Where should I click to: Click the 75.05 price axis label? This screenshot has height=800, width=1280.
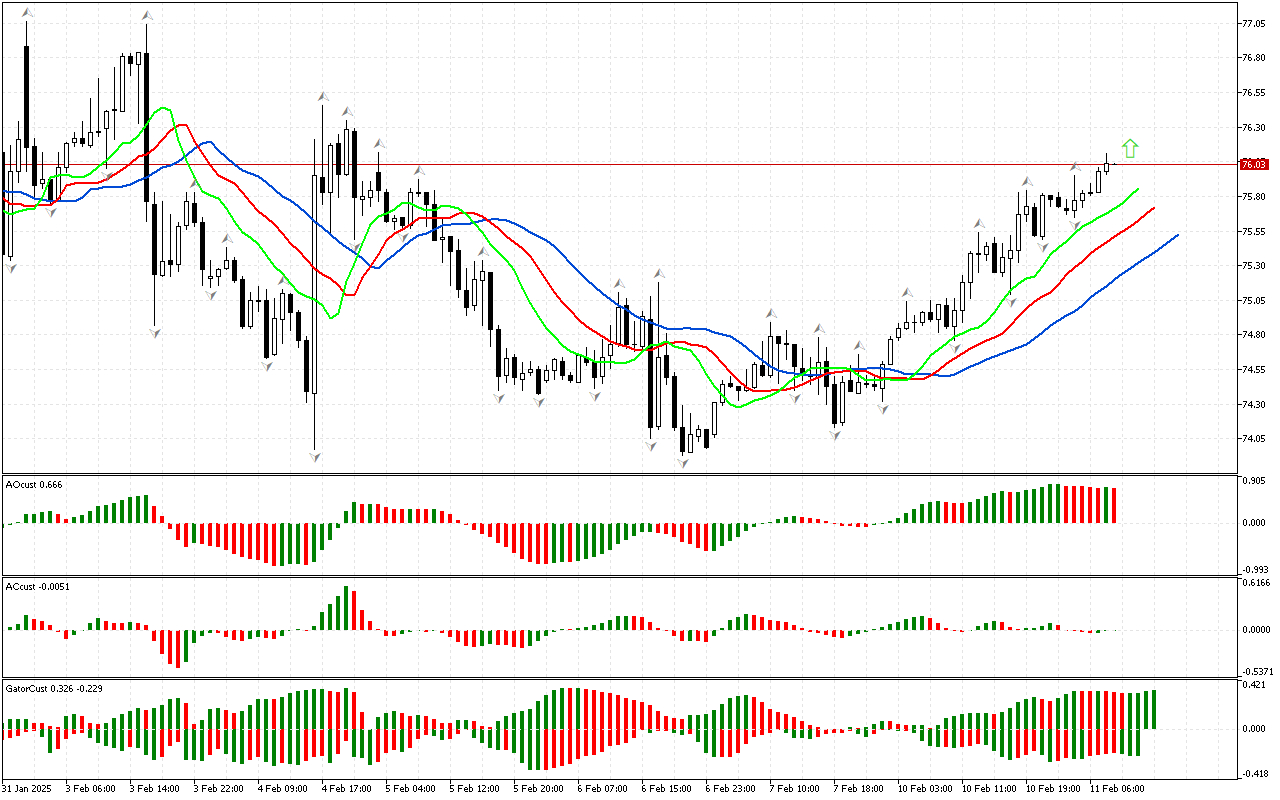1253,301
